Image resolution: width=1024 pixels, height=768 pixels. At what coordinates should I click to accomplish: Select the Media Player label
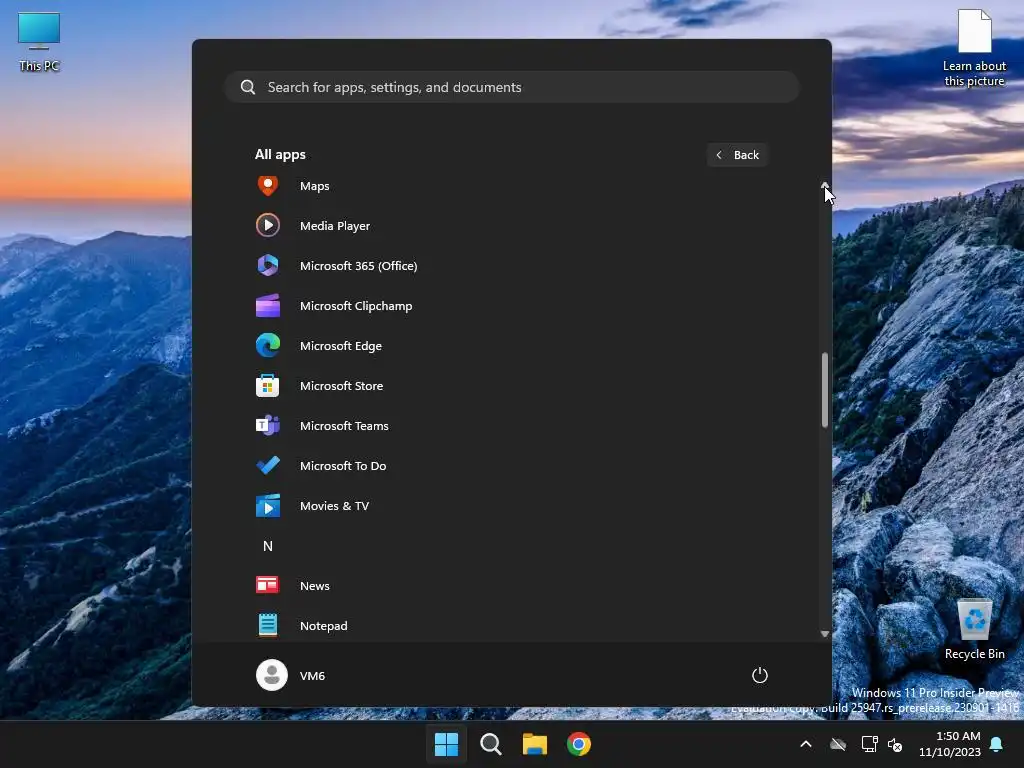pyautogui.click(x=335, y=226)
